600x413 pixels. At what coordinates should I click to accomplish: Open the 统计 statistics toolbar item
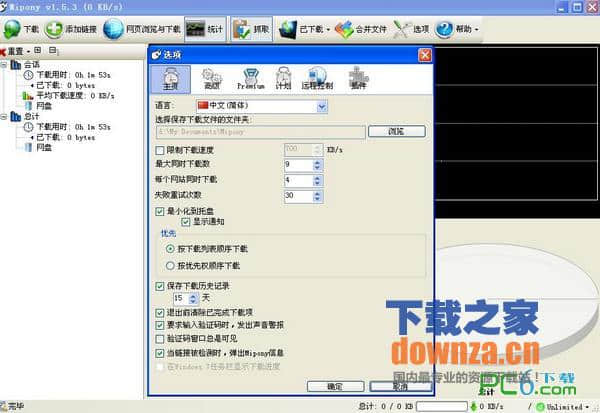point(205,29)
